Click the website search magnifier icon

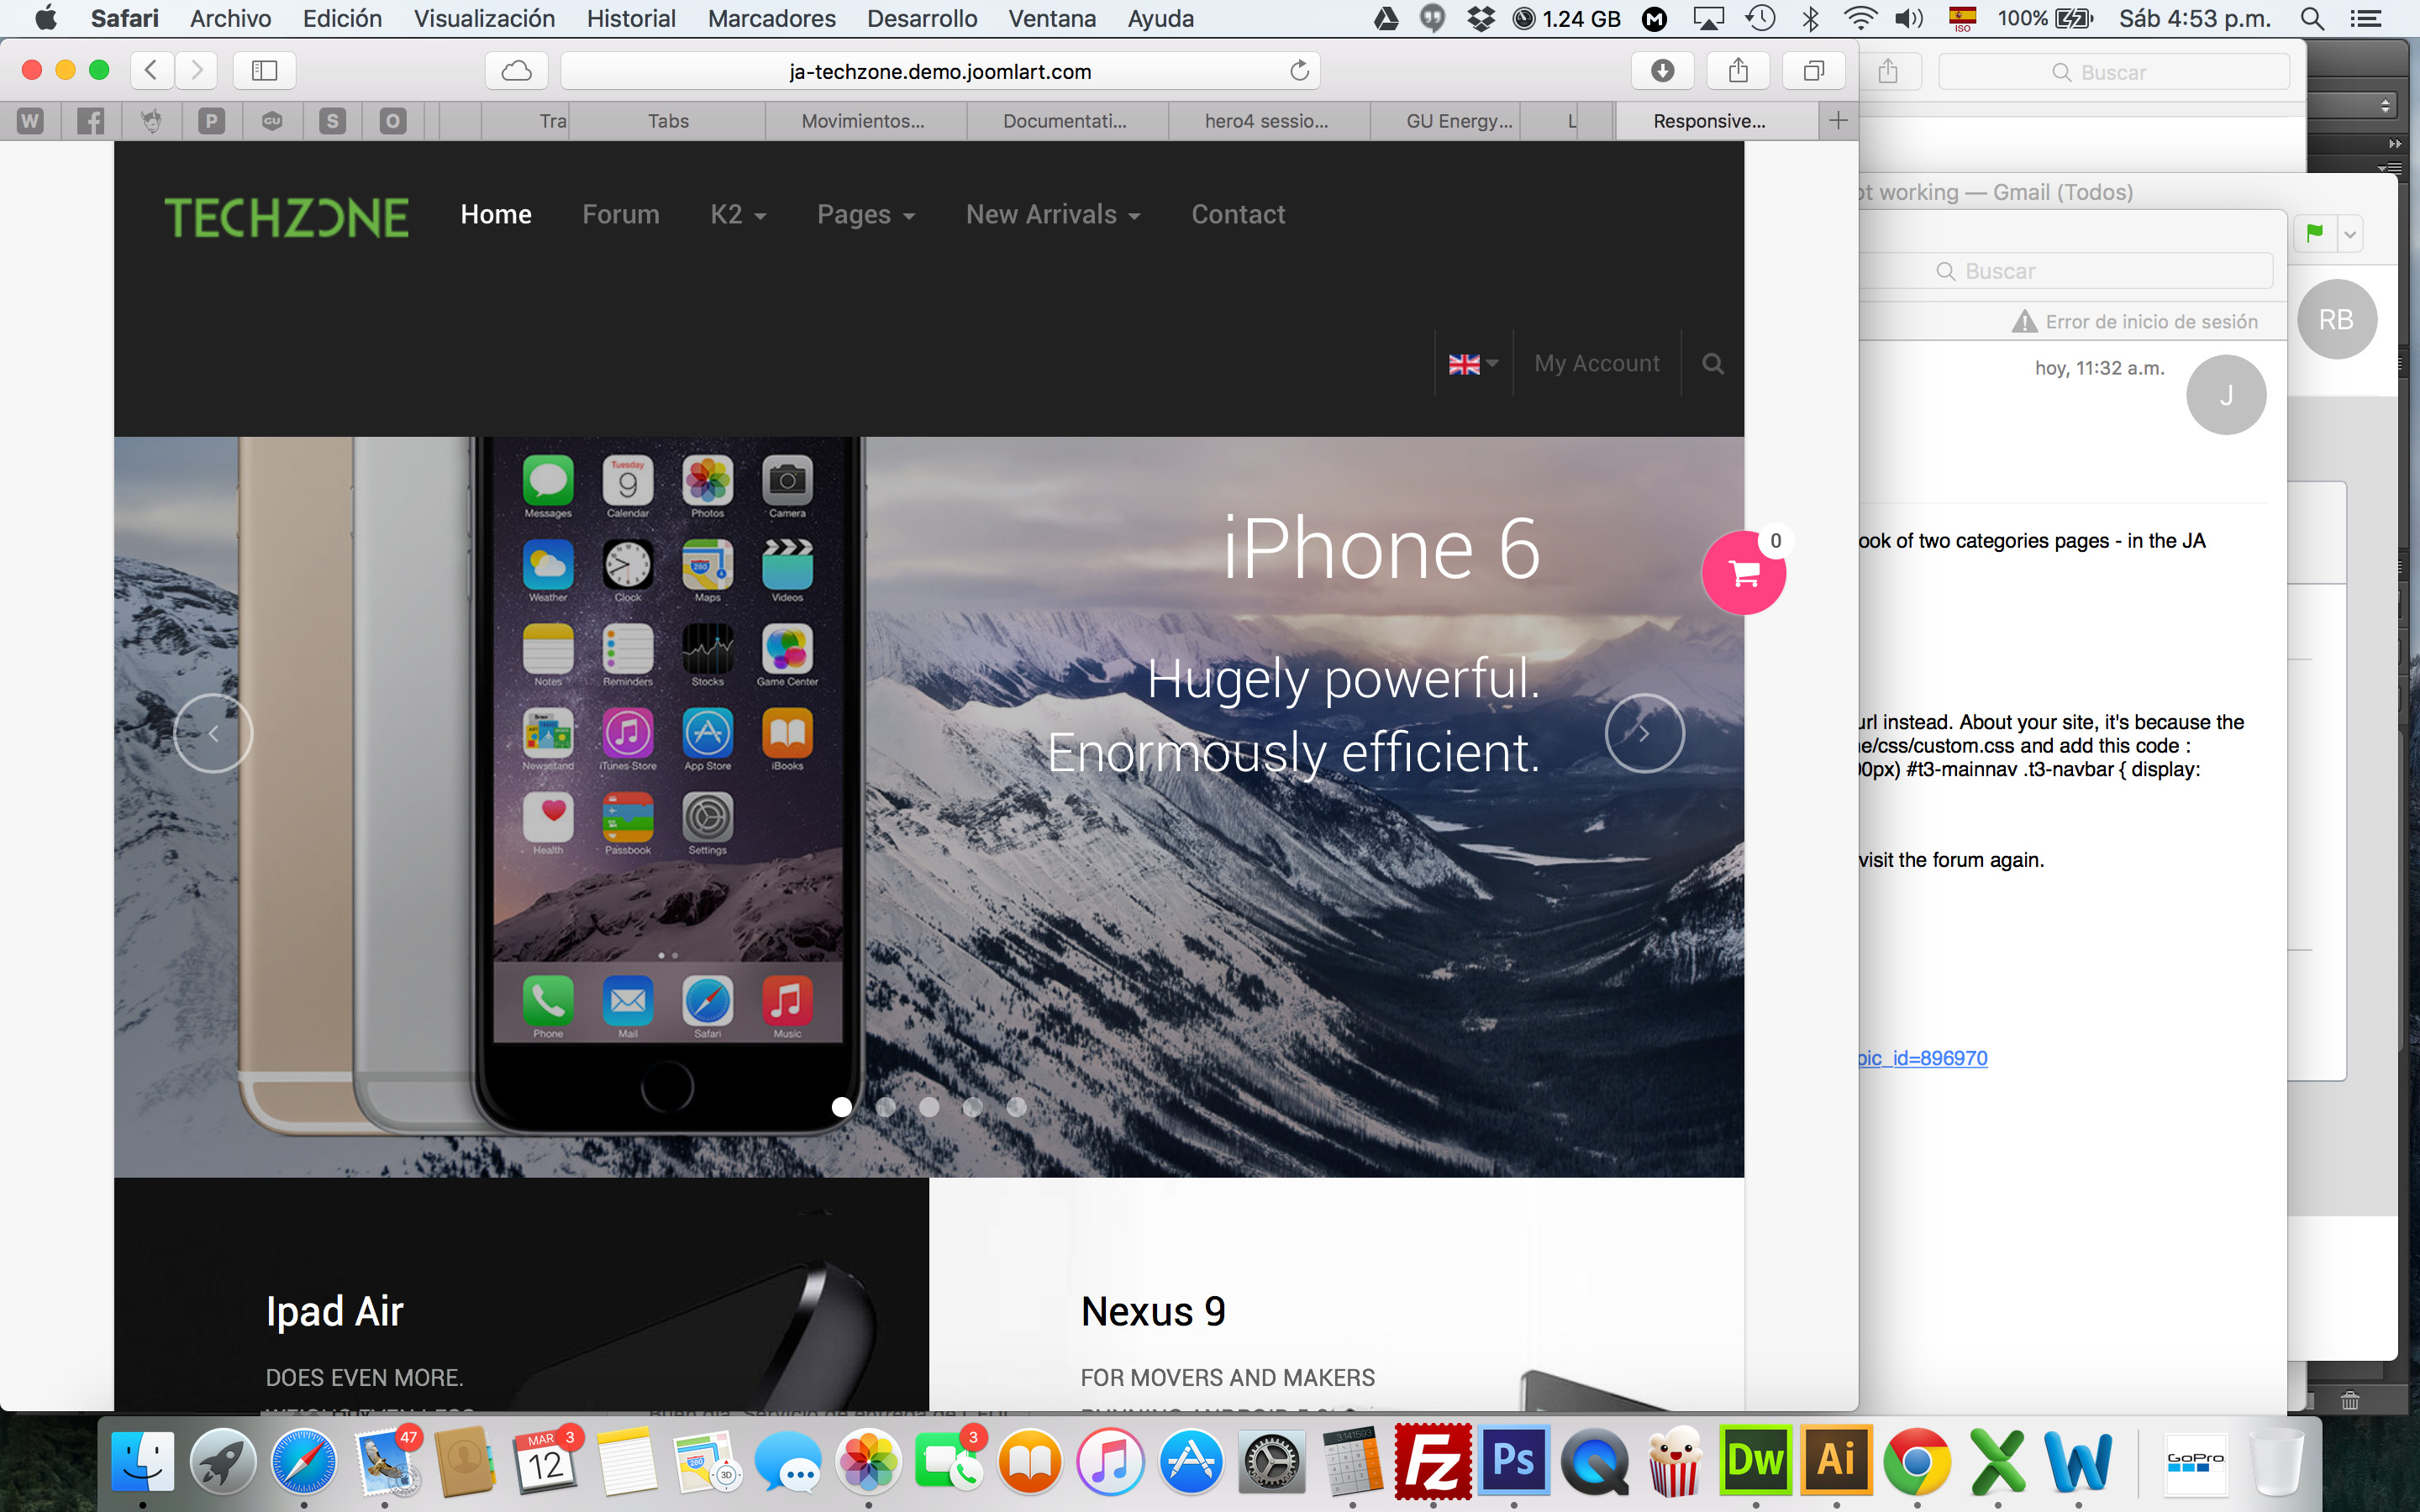click(1712, 364)
